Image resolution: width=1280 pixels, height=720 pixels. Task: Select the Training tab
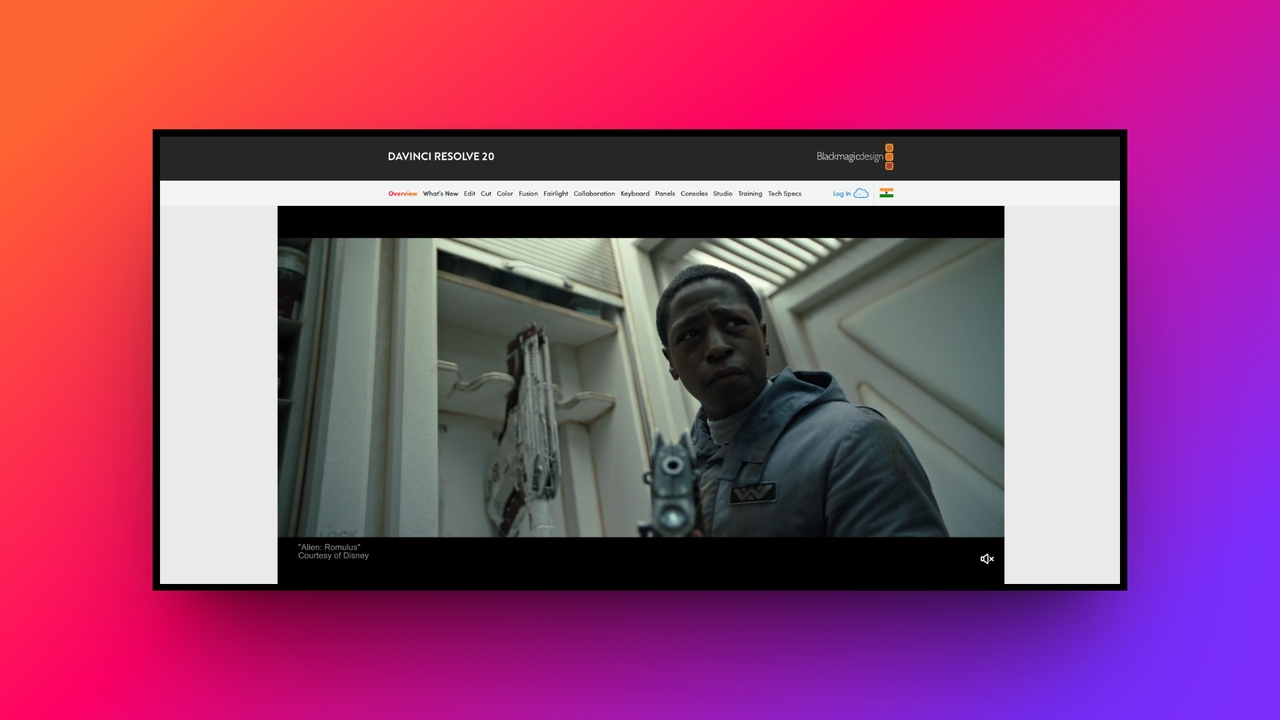pyautogui.click(x=750, y=194)
